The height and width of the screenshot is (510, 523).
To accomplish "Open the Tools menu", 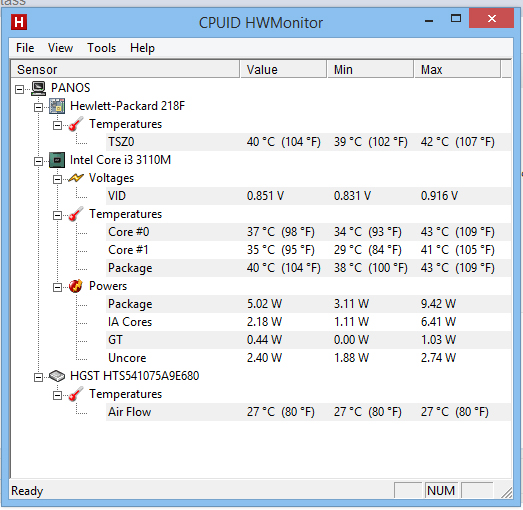I will [101, 48].
